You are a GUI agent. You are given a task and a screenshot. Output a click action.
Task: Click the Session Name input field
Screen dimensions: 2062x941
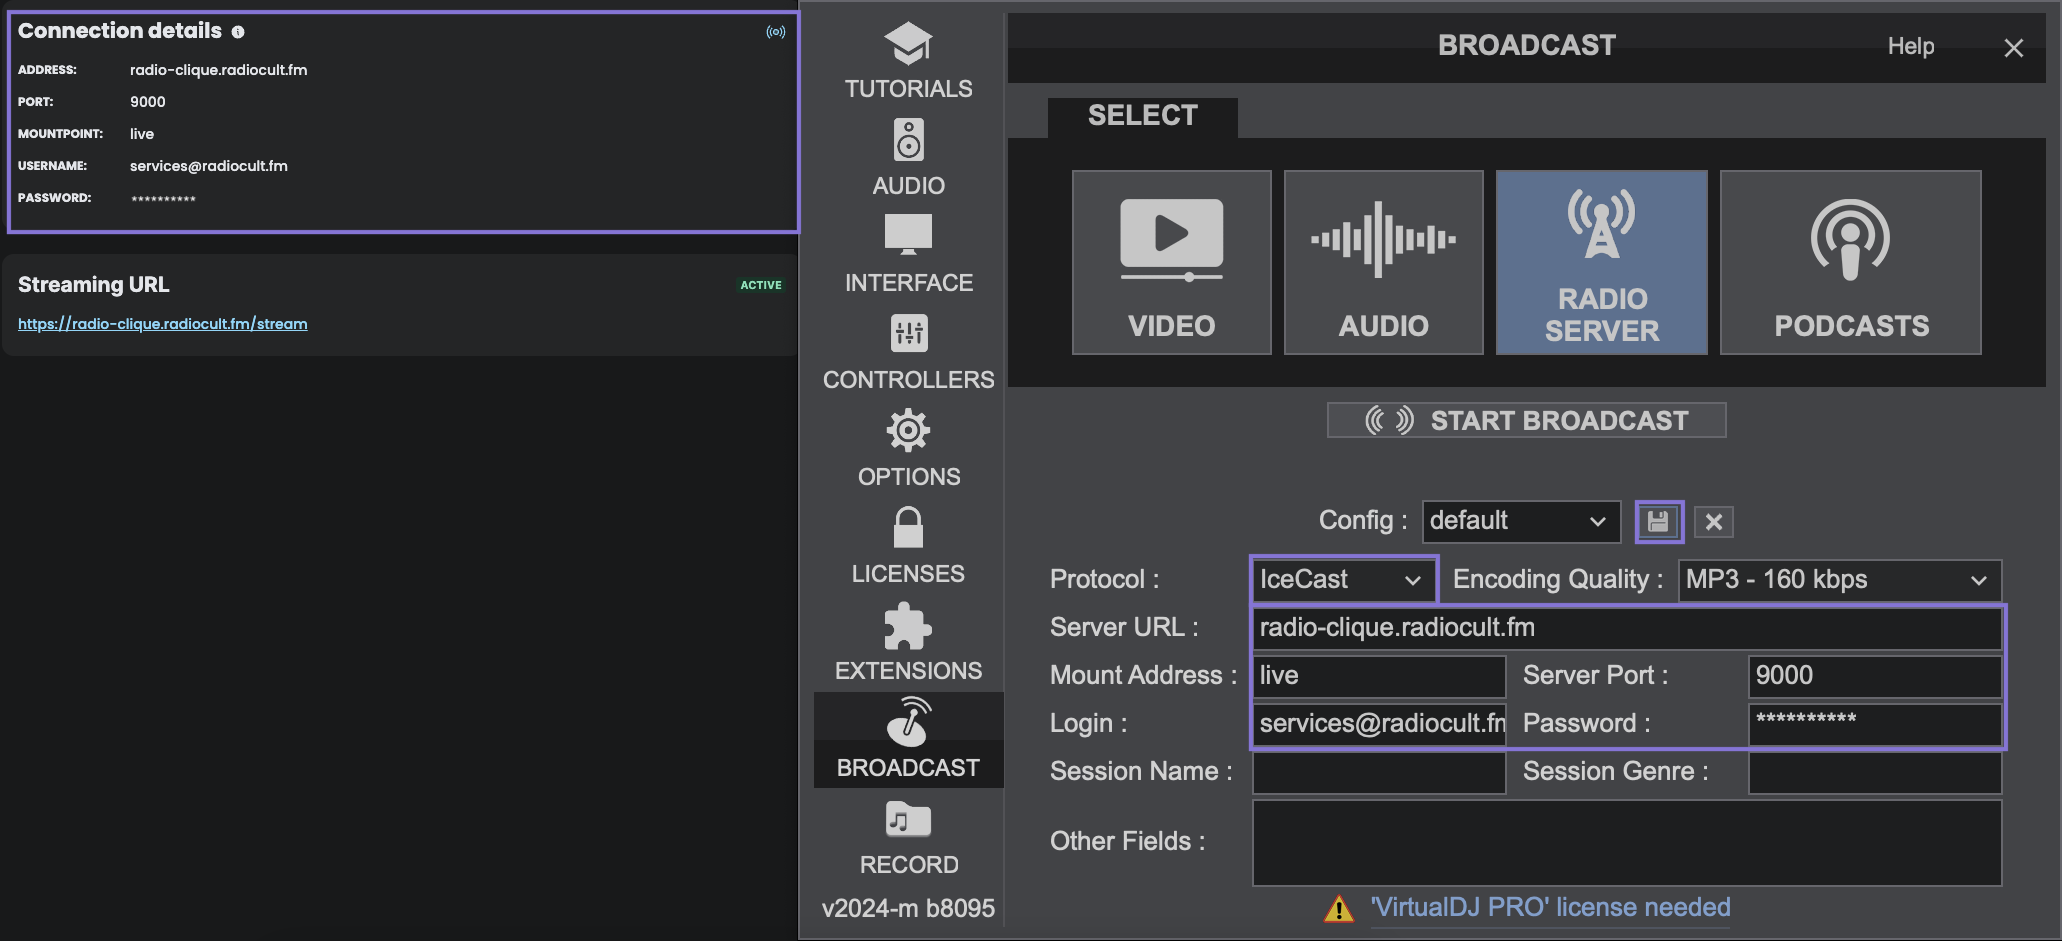pos(1379,772)
